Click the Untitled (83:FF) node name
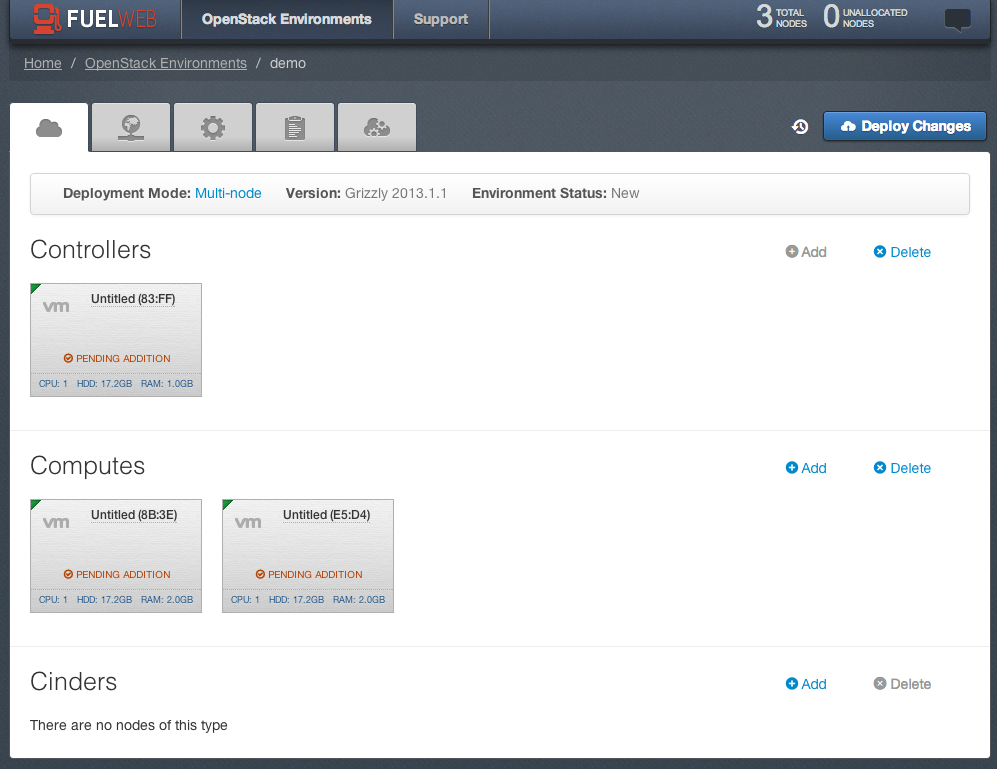Image resolution: width=997 pixels, height=769 pixels. [133, 299]
